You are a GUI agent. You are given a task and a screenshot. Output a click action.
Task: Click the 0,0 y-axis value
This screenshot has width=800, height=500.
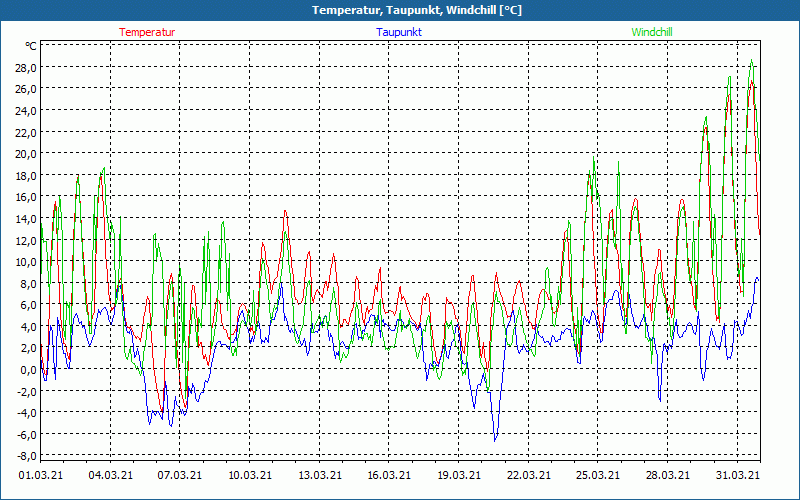coord(29,369)
